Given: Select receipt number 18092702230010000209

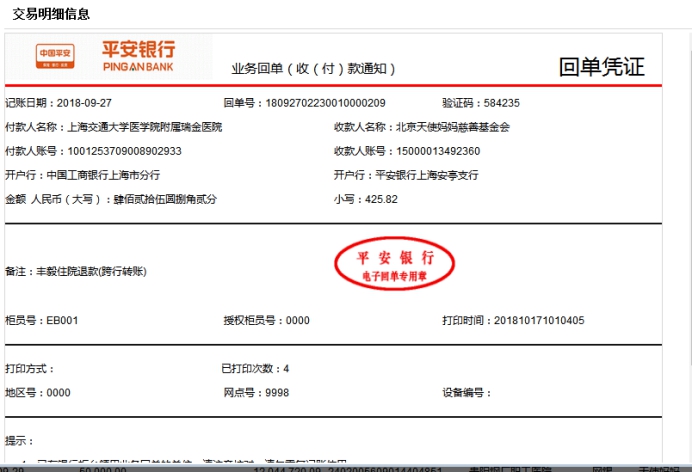Looking at the screenshot, I should click(325, 103).
